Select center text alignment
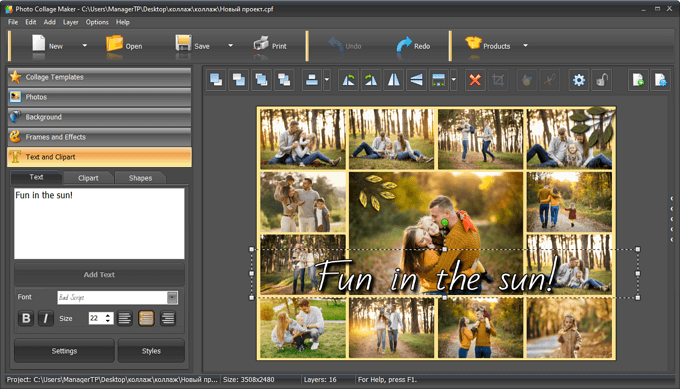This screenshot has width=680, height=389. click(x=146, y=318)
